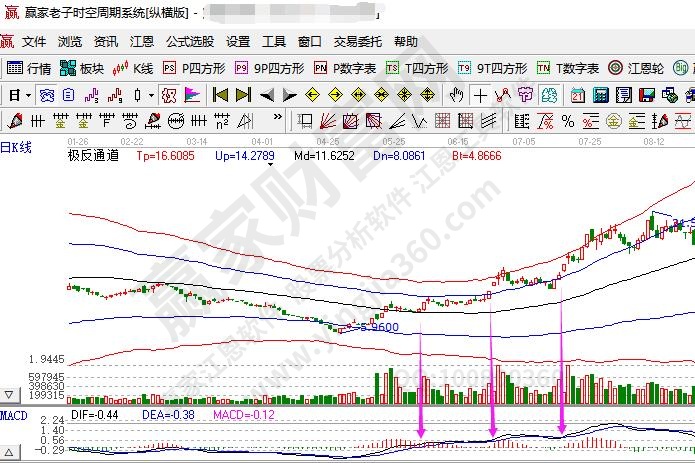
Task: Expand the 日 period dropdown
Action: coord(29,95)
